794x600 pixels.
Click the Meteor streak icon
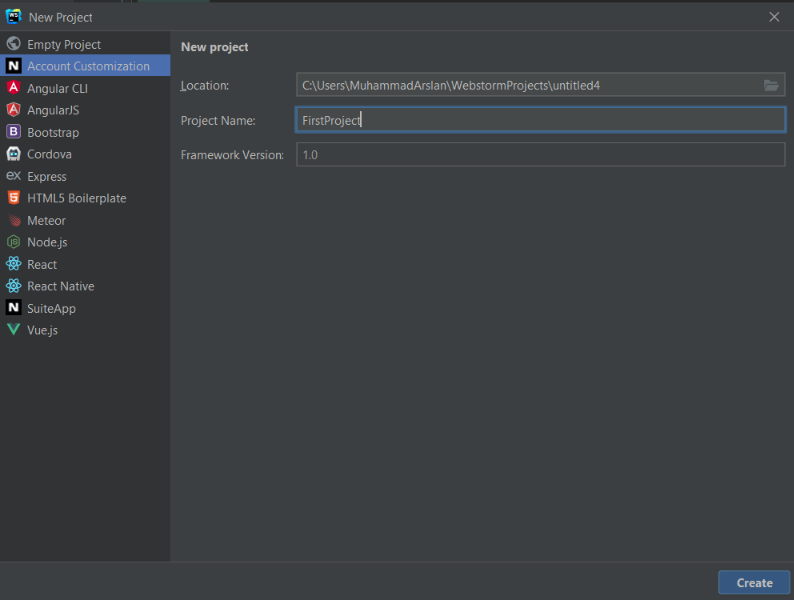coord(14,220)
